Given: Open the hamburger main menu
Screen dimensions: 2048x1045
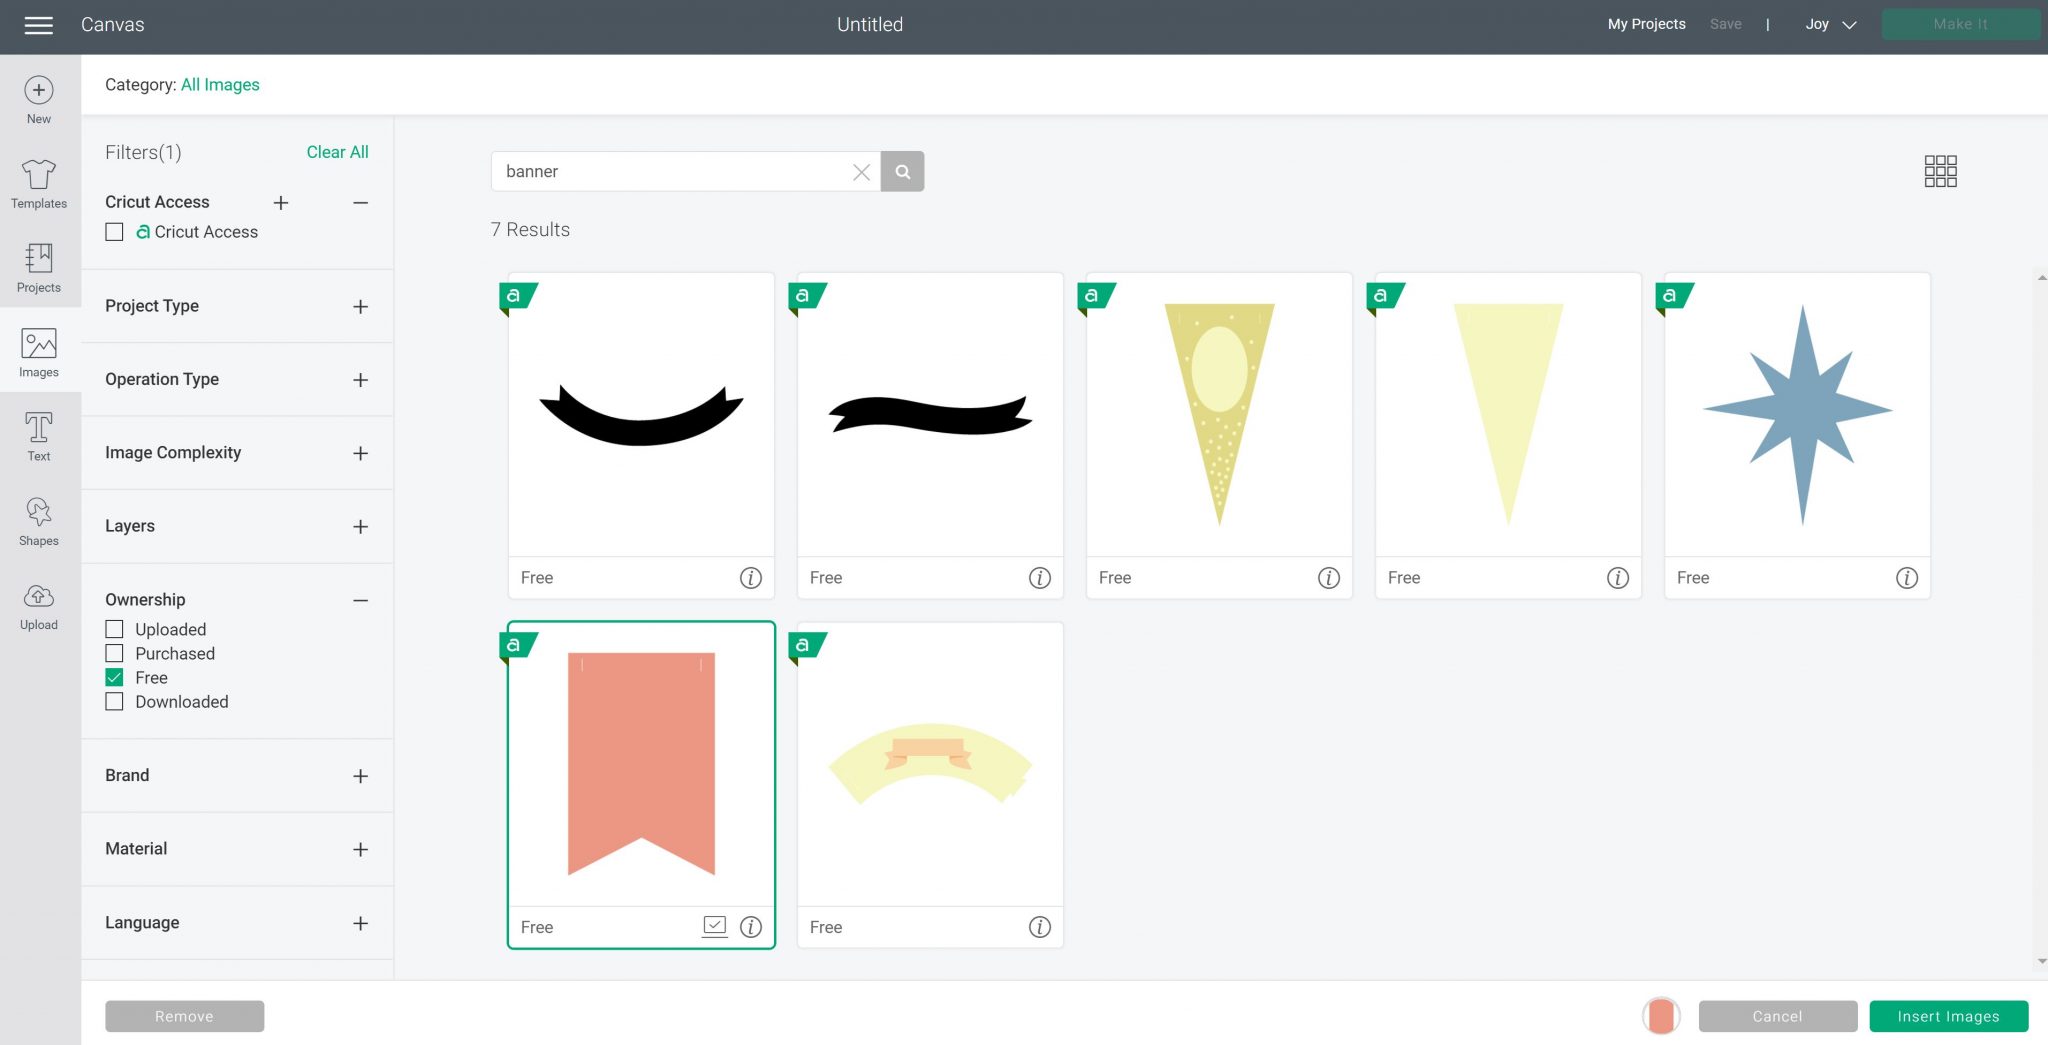Looking at the screenshot, I should (38, 25).
